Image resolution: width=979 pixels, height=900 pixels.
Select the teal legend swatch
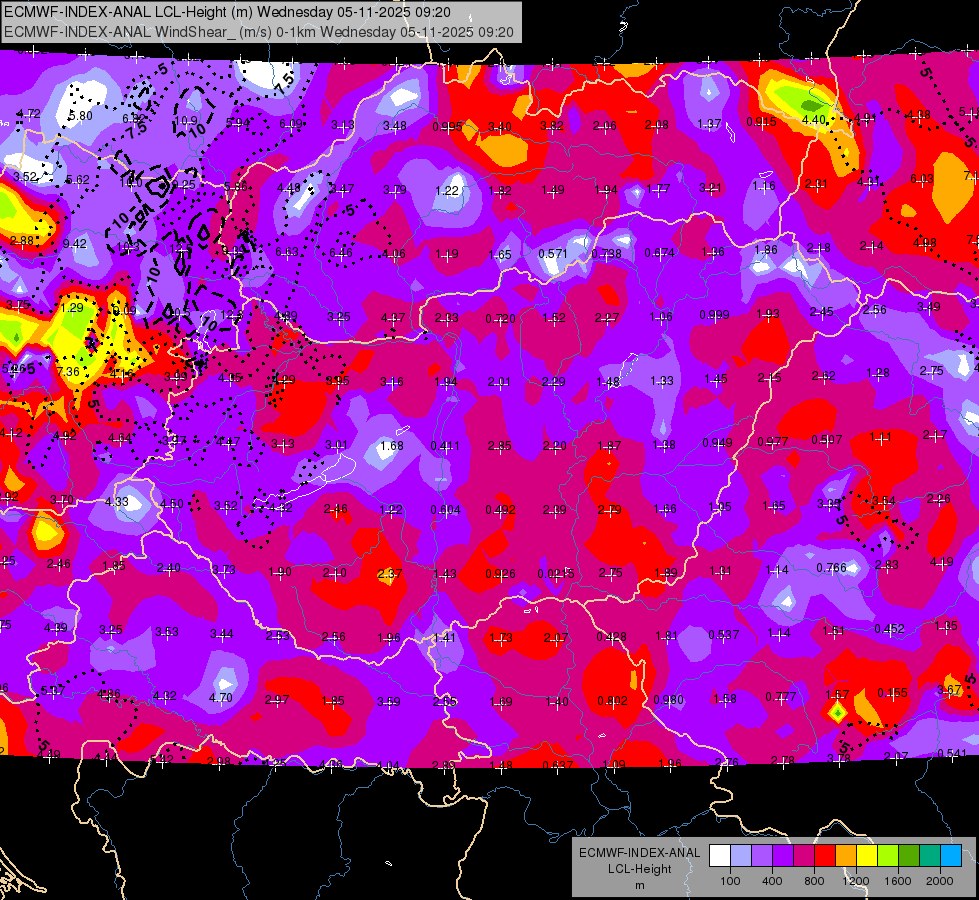930,855
